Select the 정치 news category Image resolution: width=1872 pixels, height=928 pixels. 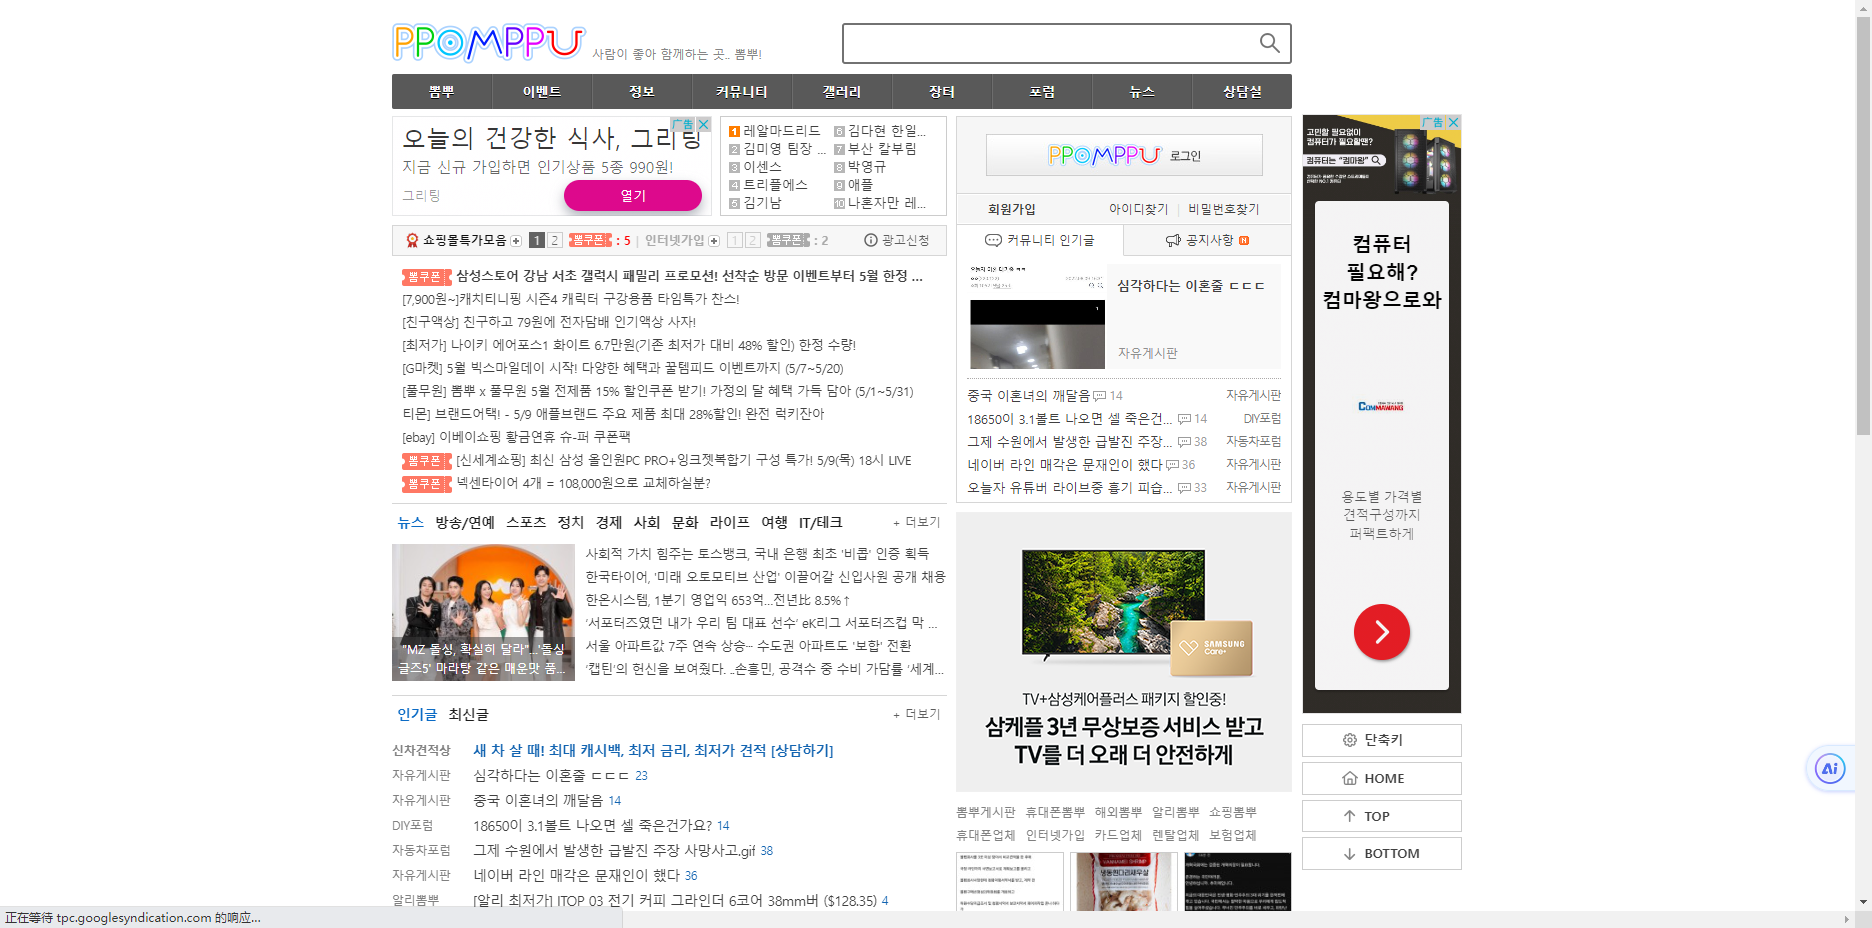(571, 522)
